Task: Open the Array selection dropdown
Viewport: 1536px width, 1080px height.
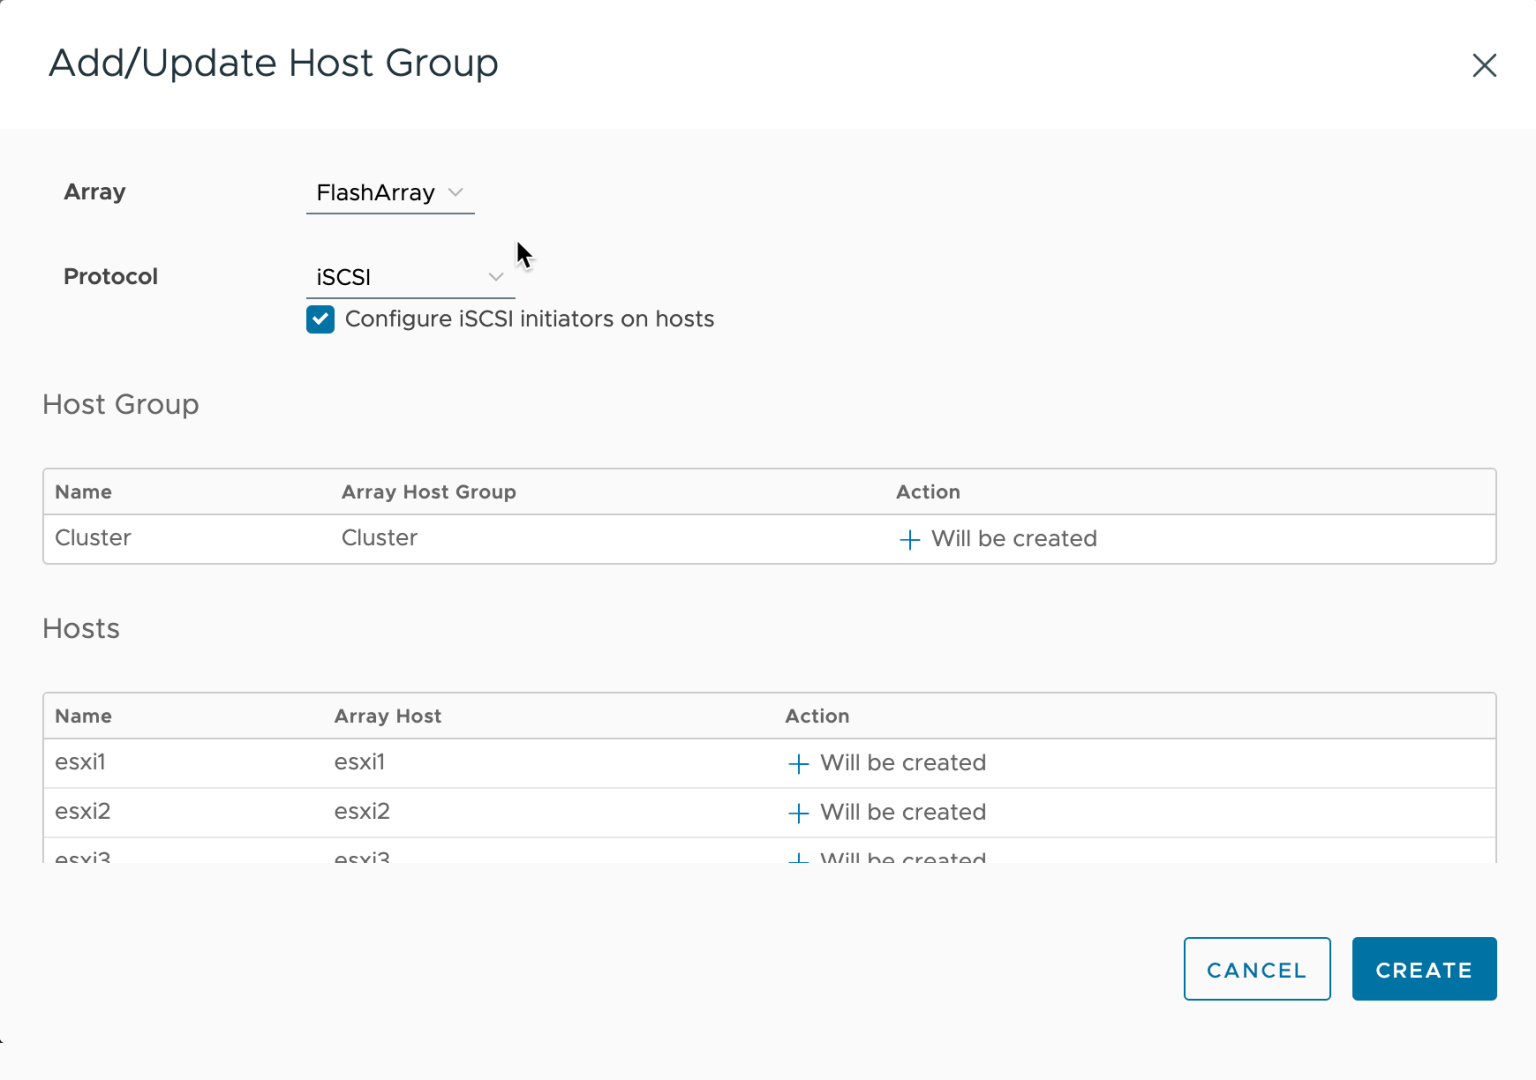Action: pyautogui.click(x=390, y=192)
